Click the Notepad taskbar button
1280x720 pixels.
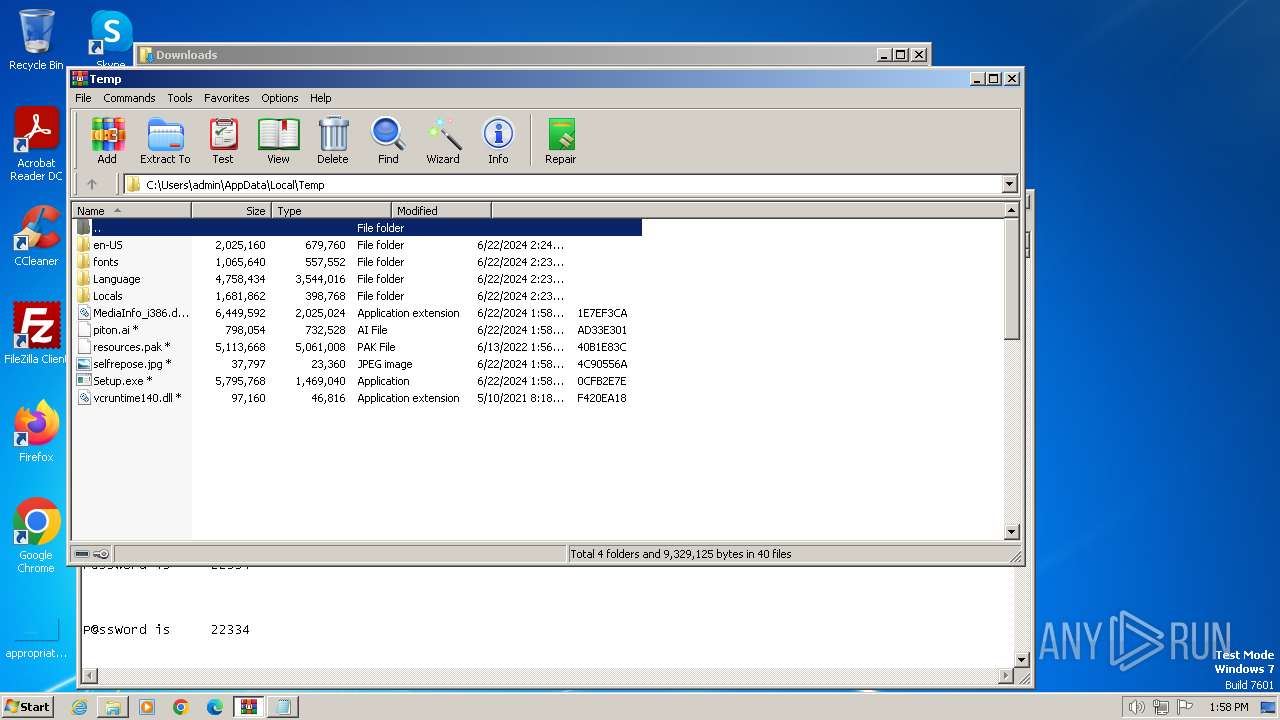(x=283, y=706)
